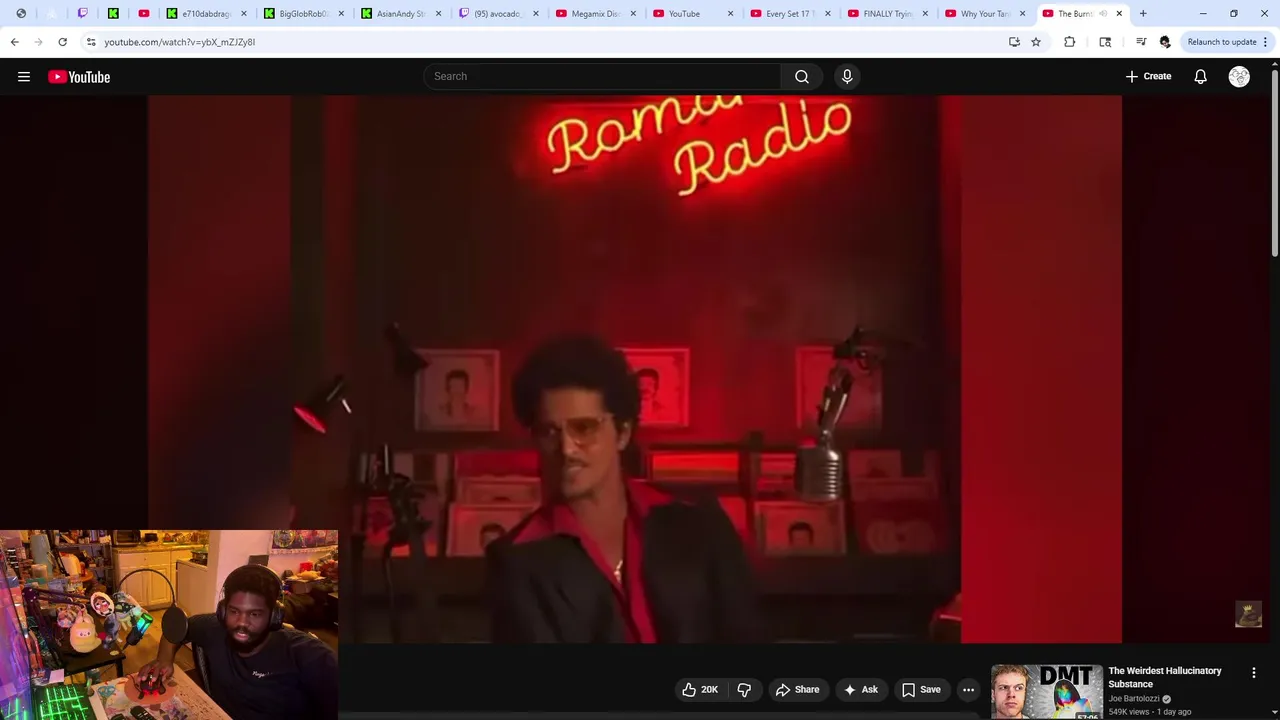The height and width of the screenshot is (720, 1280).
Task: Open The Weirdest Hallucinatory Substance title
Action: pos(1165,677)
